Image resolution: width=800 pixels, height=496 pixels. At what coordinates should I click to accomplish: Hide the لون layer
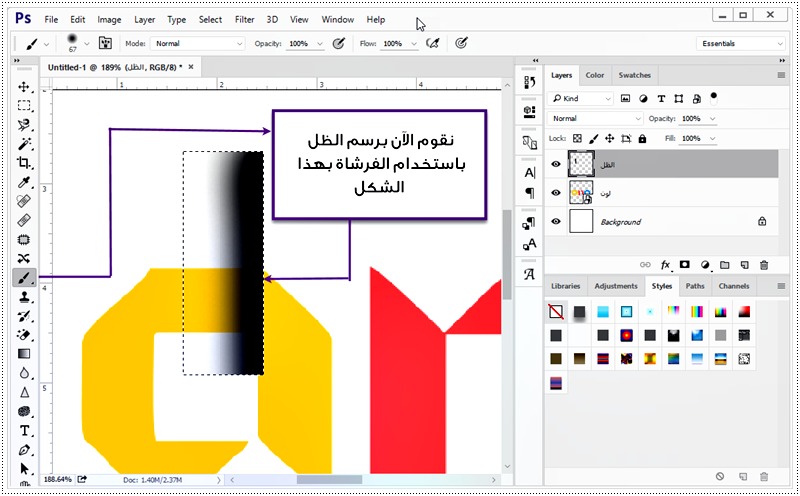[x=556, y=193]
